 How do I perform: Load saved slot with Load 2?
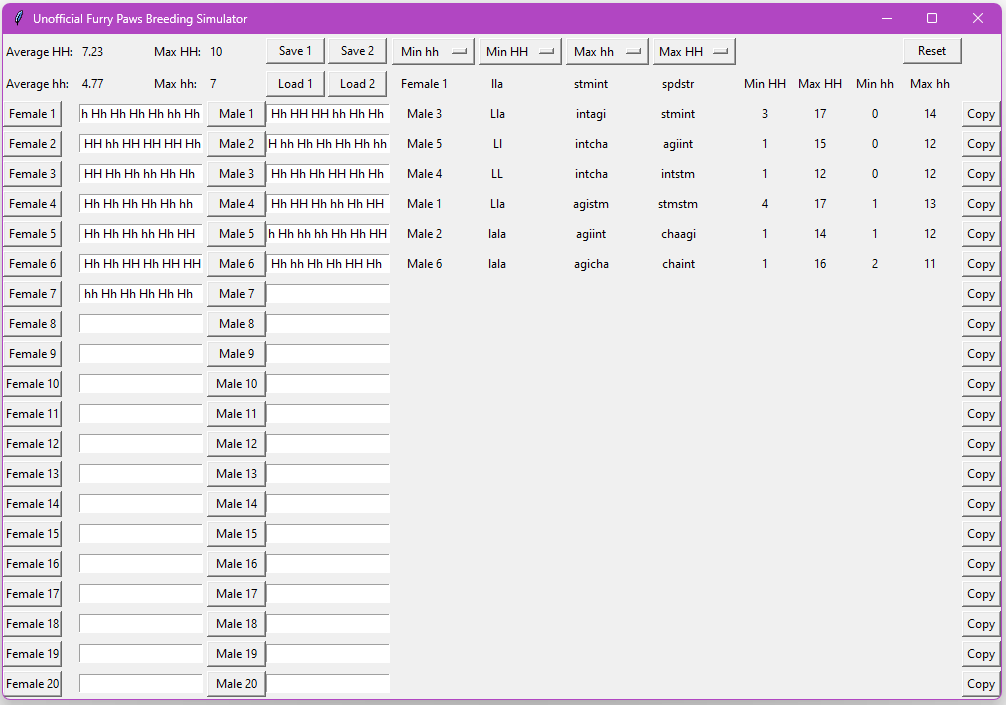coord(357,83)
